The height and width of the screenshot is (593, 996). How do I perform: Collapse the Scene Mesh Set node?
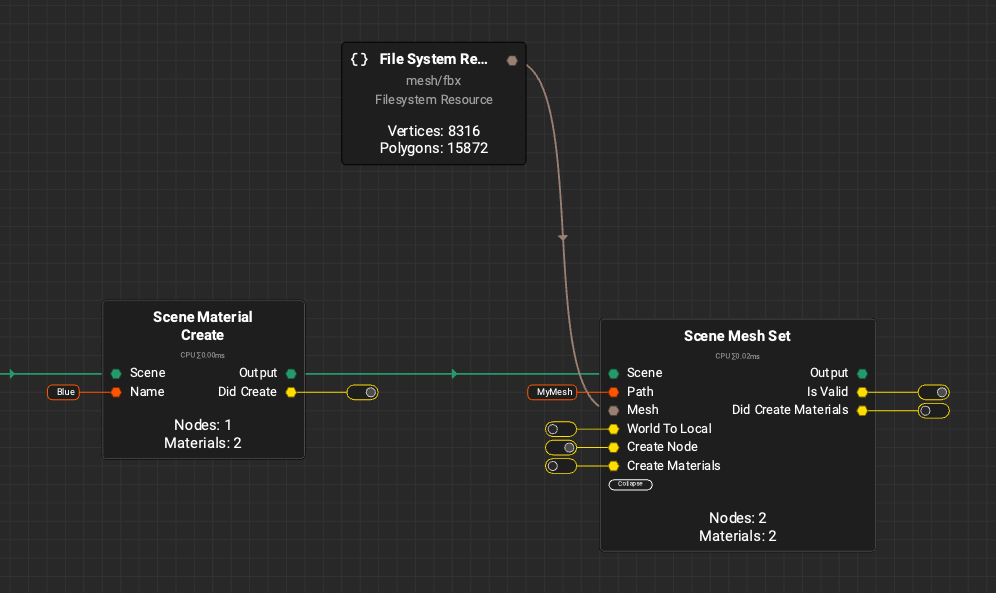click(x=630, y=484)
